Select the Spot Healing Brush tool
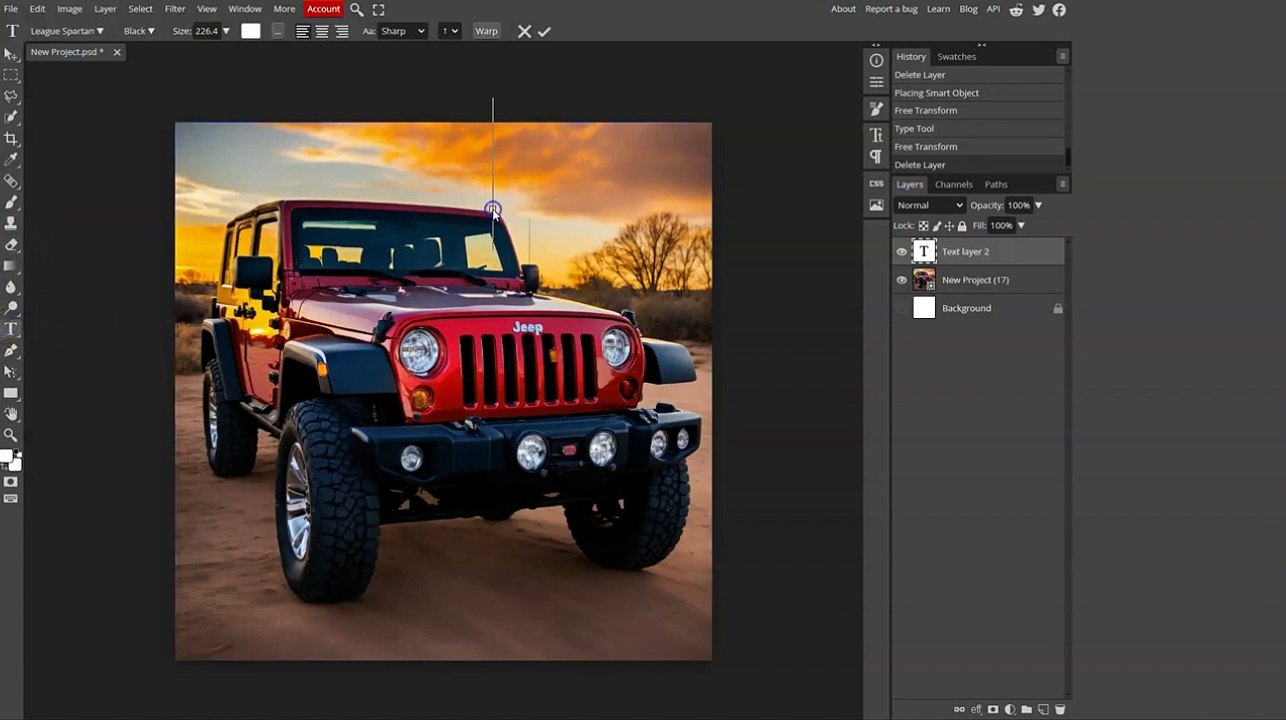The height and width of the screenshot is (720, 1286). pos(11,181)
